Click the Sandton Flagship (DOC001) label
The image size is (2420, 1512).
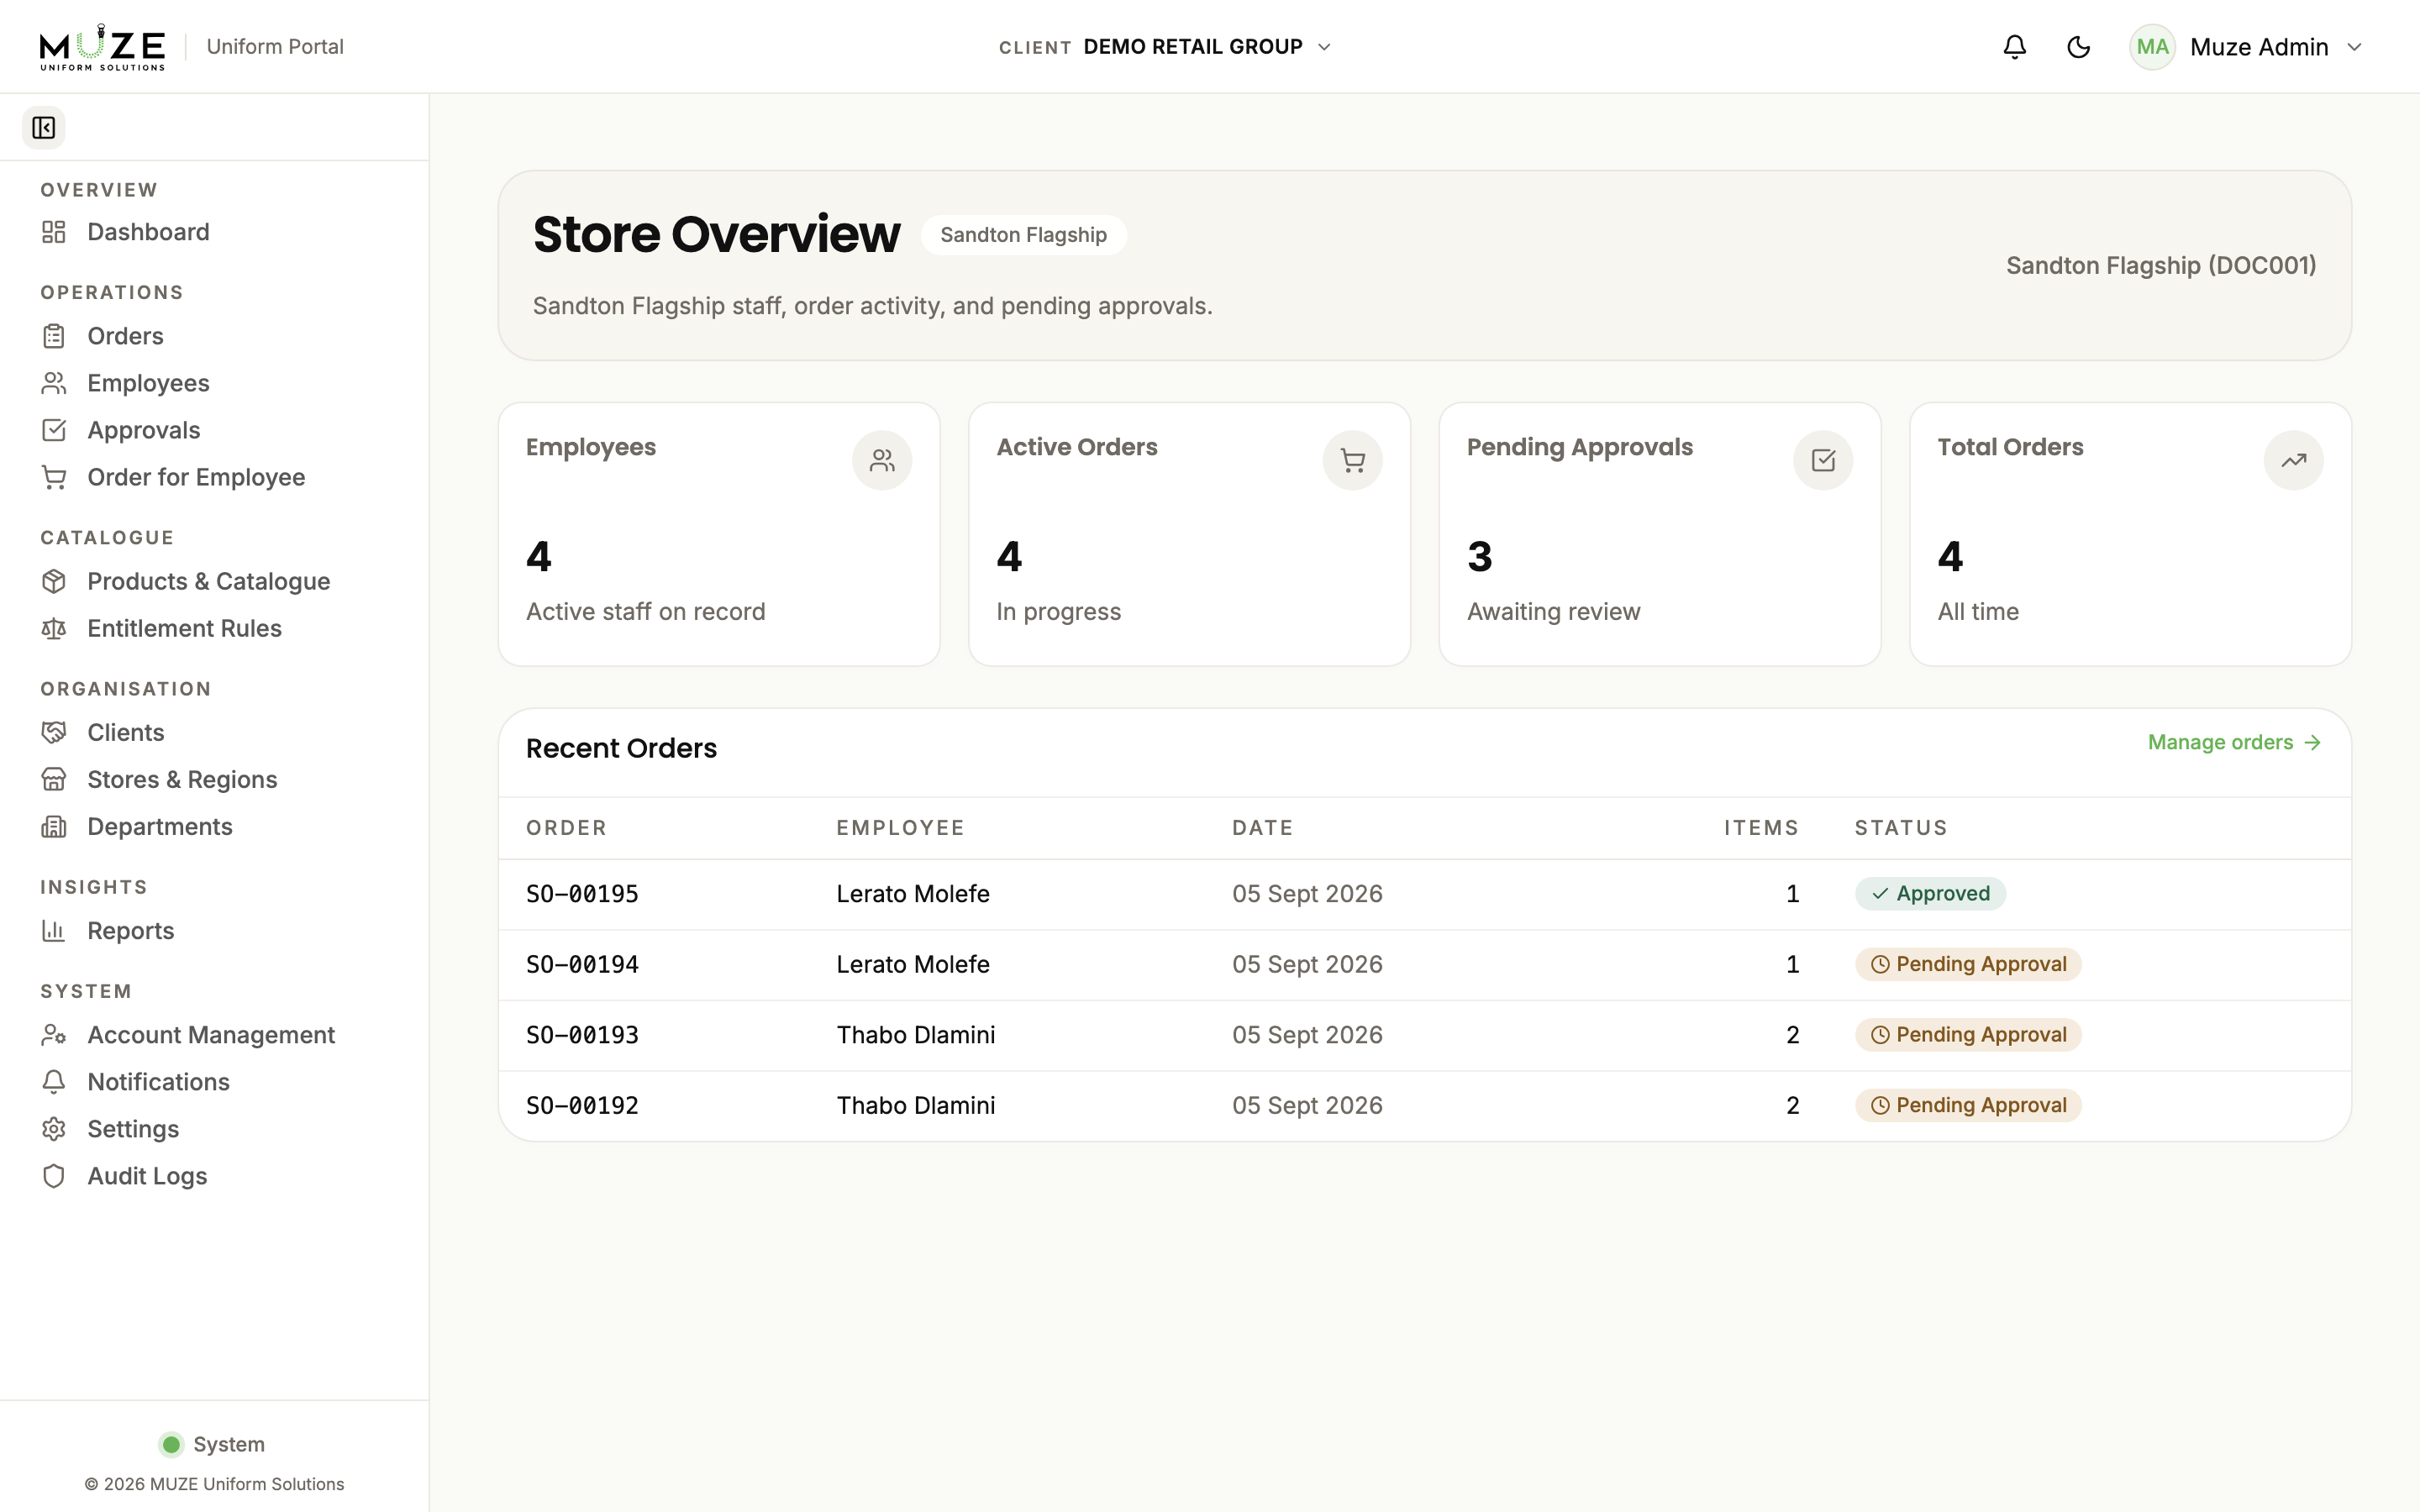2161,265
